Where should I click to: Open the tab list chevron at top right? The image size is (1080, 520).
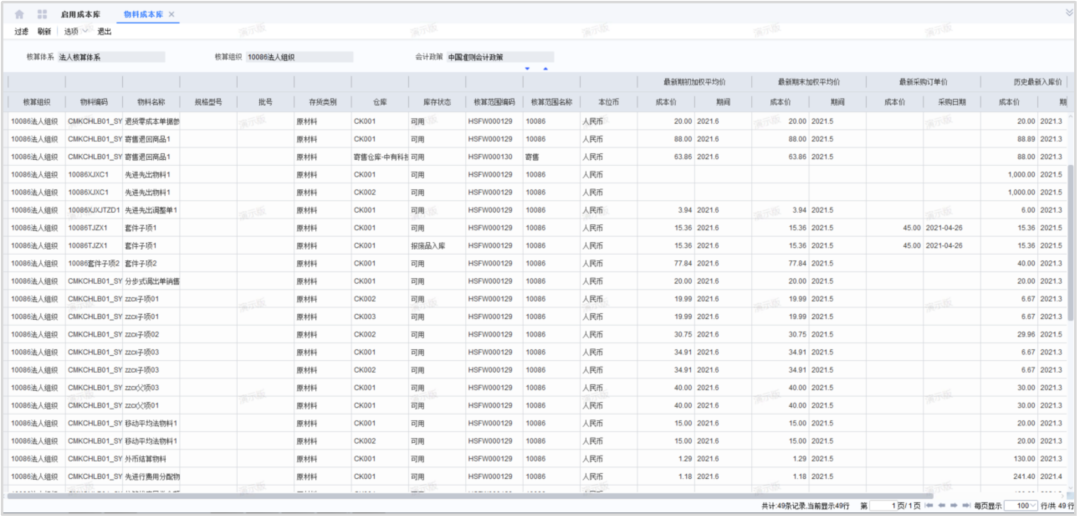(x=1069, y=12)
